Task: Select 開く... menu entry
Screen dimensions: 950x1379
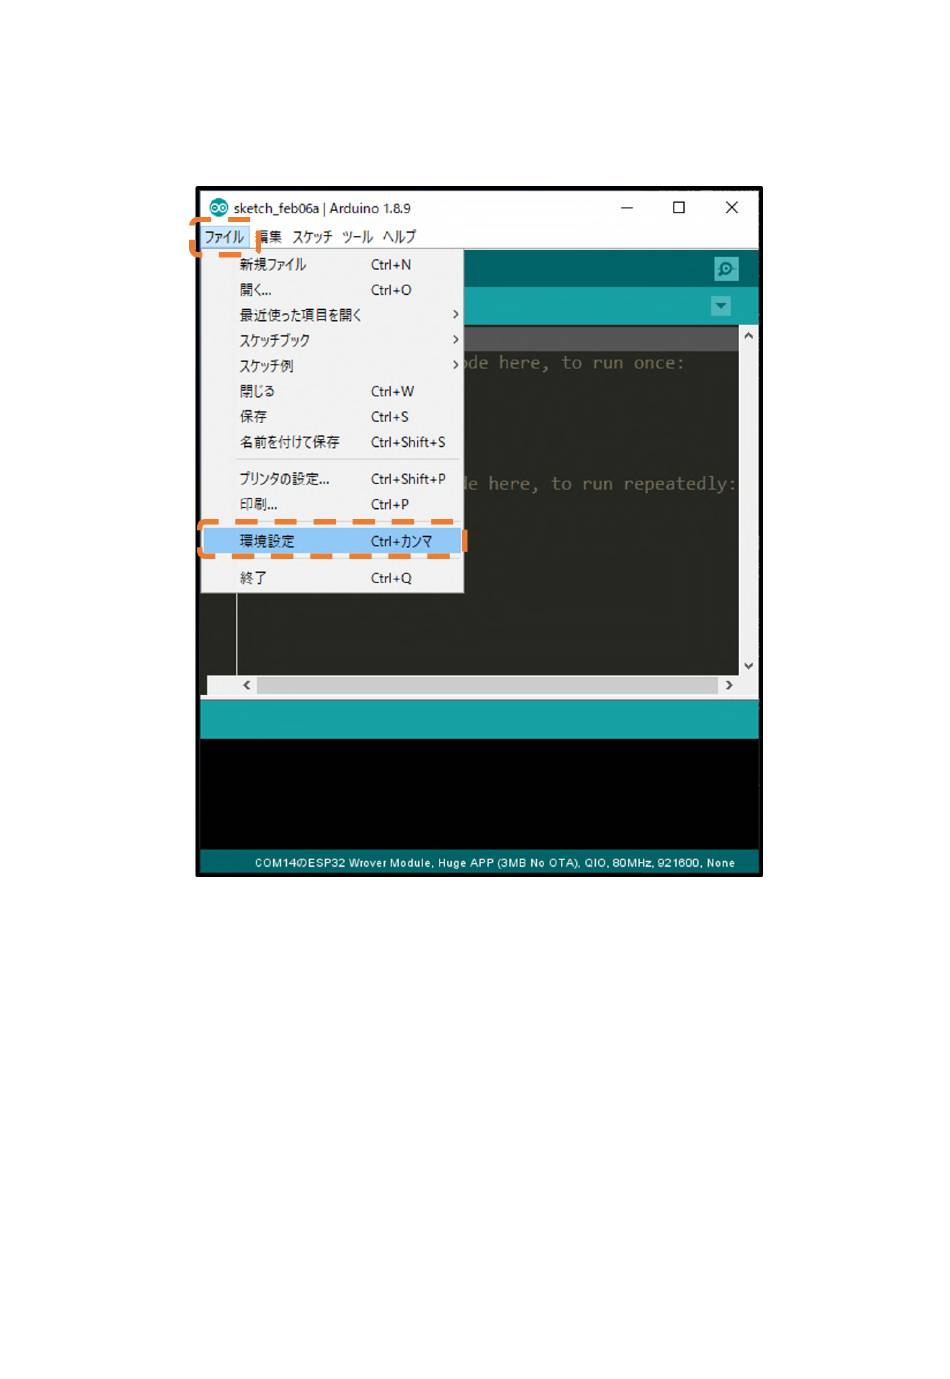Action: pyautogui.click(x=332, y=290)
